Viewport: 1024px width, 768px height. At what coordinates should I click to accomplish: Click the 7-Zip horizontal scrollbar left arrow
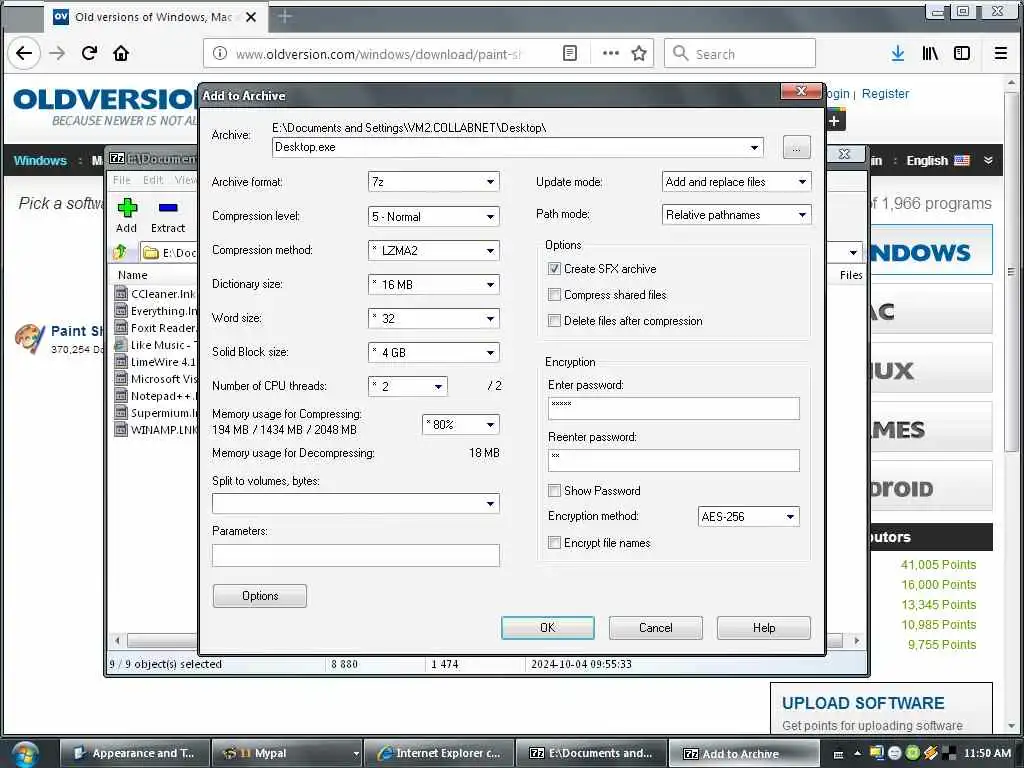(x=117, y=641)
